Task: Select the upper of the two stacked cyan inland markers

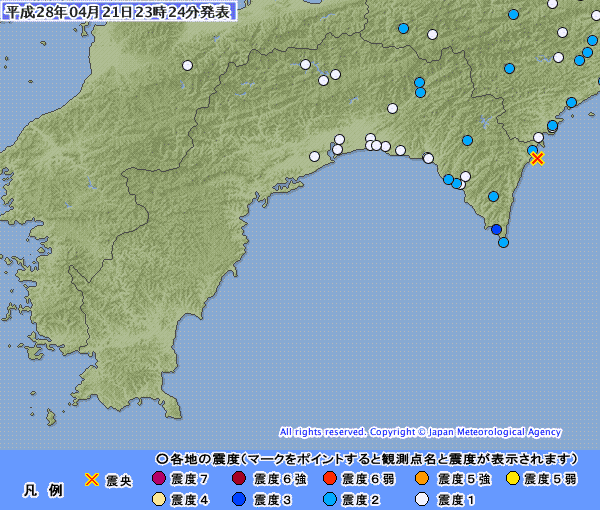Action: [419, 82]
